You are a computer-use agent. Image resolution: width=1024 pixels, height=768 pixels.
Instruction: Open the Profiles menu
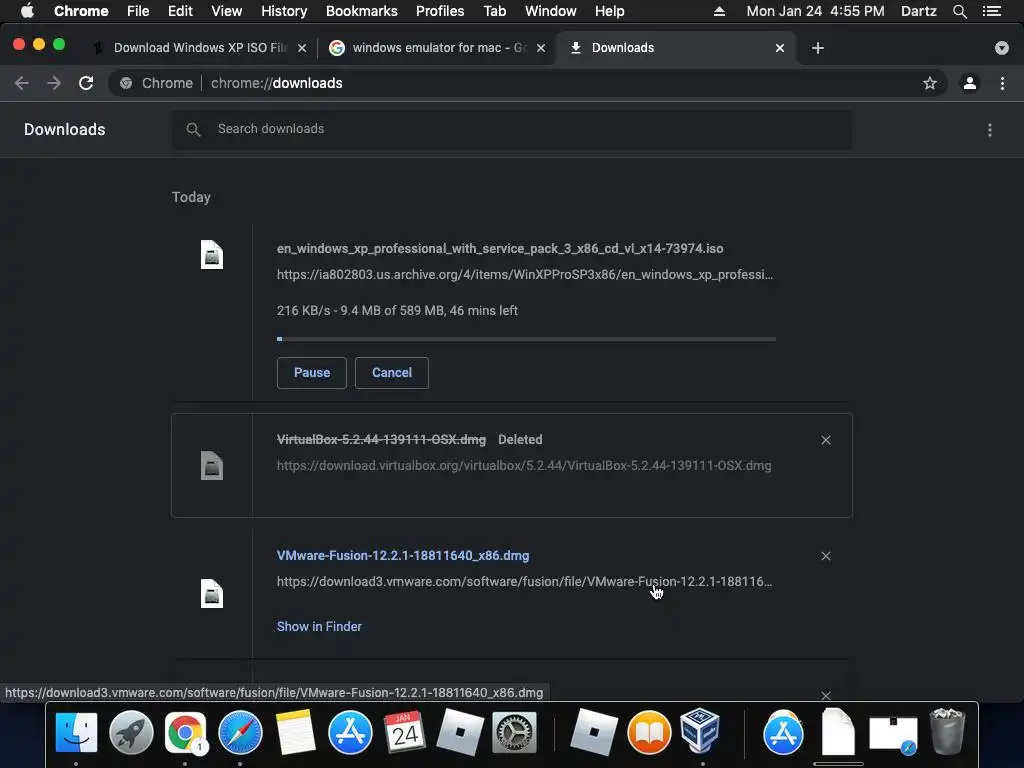coord(440,11)
